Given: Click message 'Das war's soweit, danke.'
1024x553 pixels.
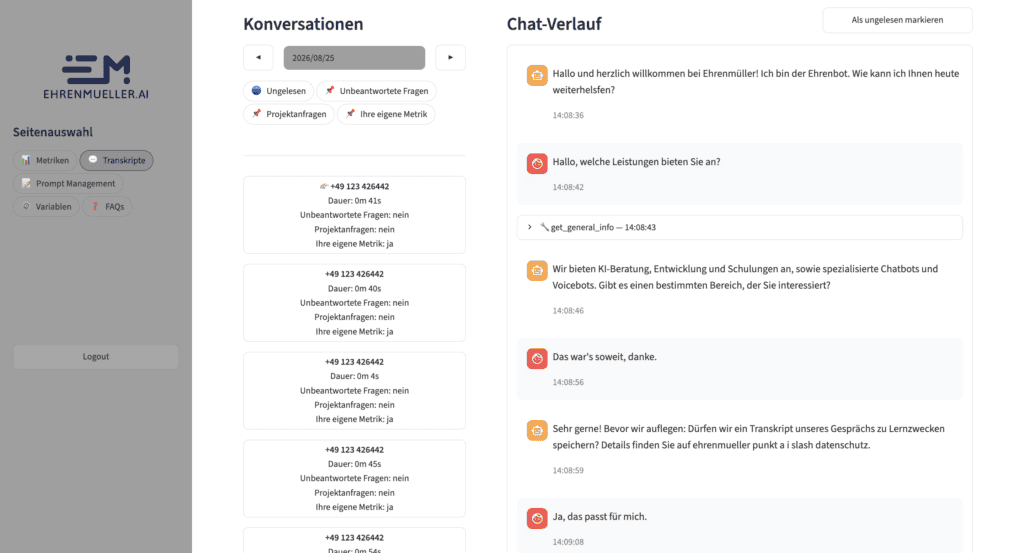Looking at the screenshot, I should coord(605,356).
